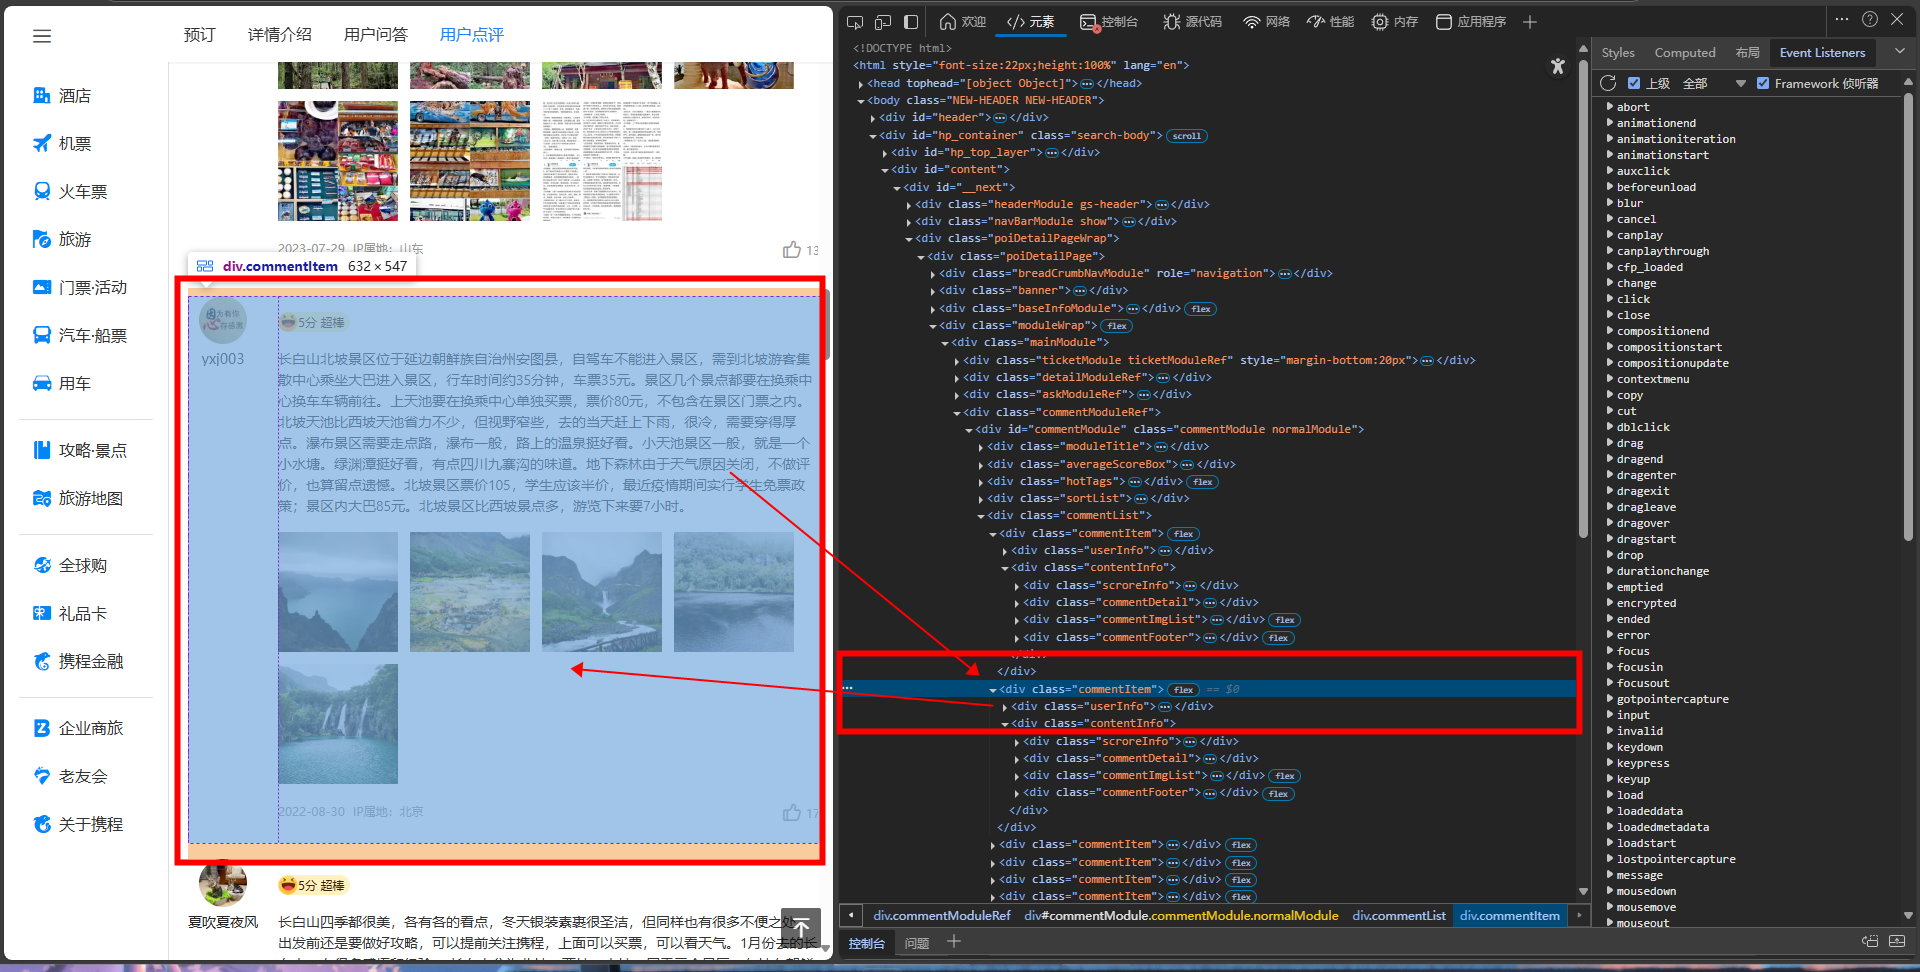1920x972 pixels.
Task: Open the hamburger menu in the Ctrip sidebar
Action: pos(42,36)
